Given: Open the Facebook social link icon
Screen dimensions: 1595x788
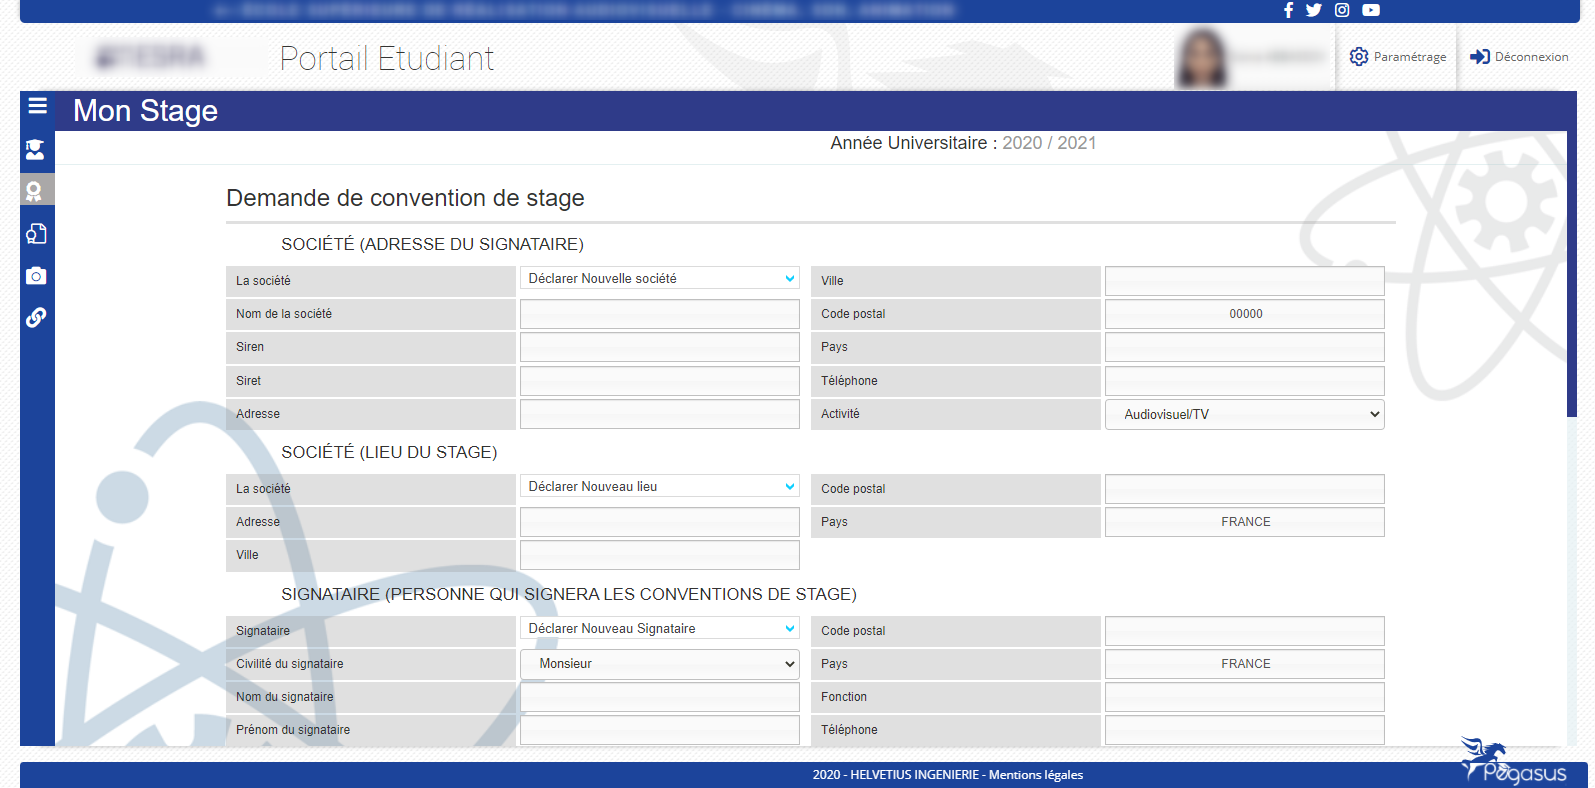Looking at the screenshot, I should point(1288,10).
